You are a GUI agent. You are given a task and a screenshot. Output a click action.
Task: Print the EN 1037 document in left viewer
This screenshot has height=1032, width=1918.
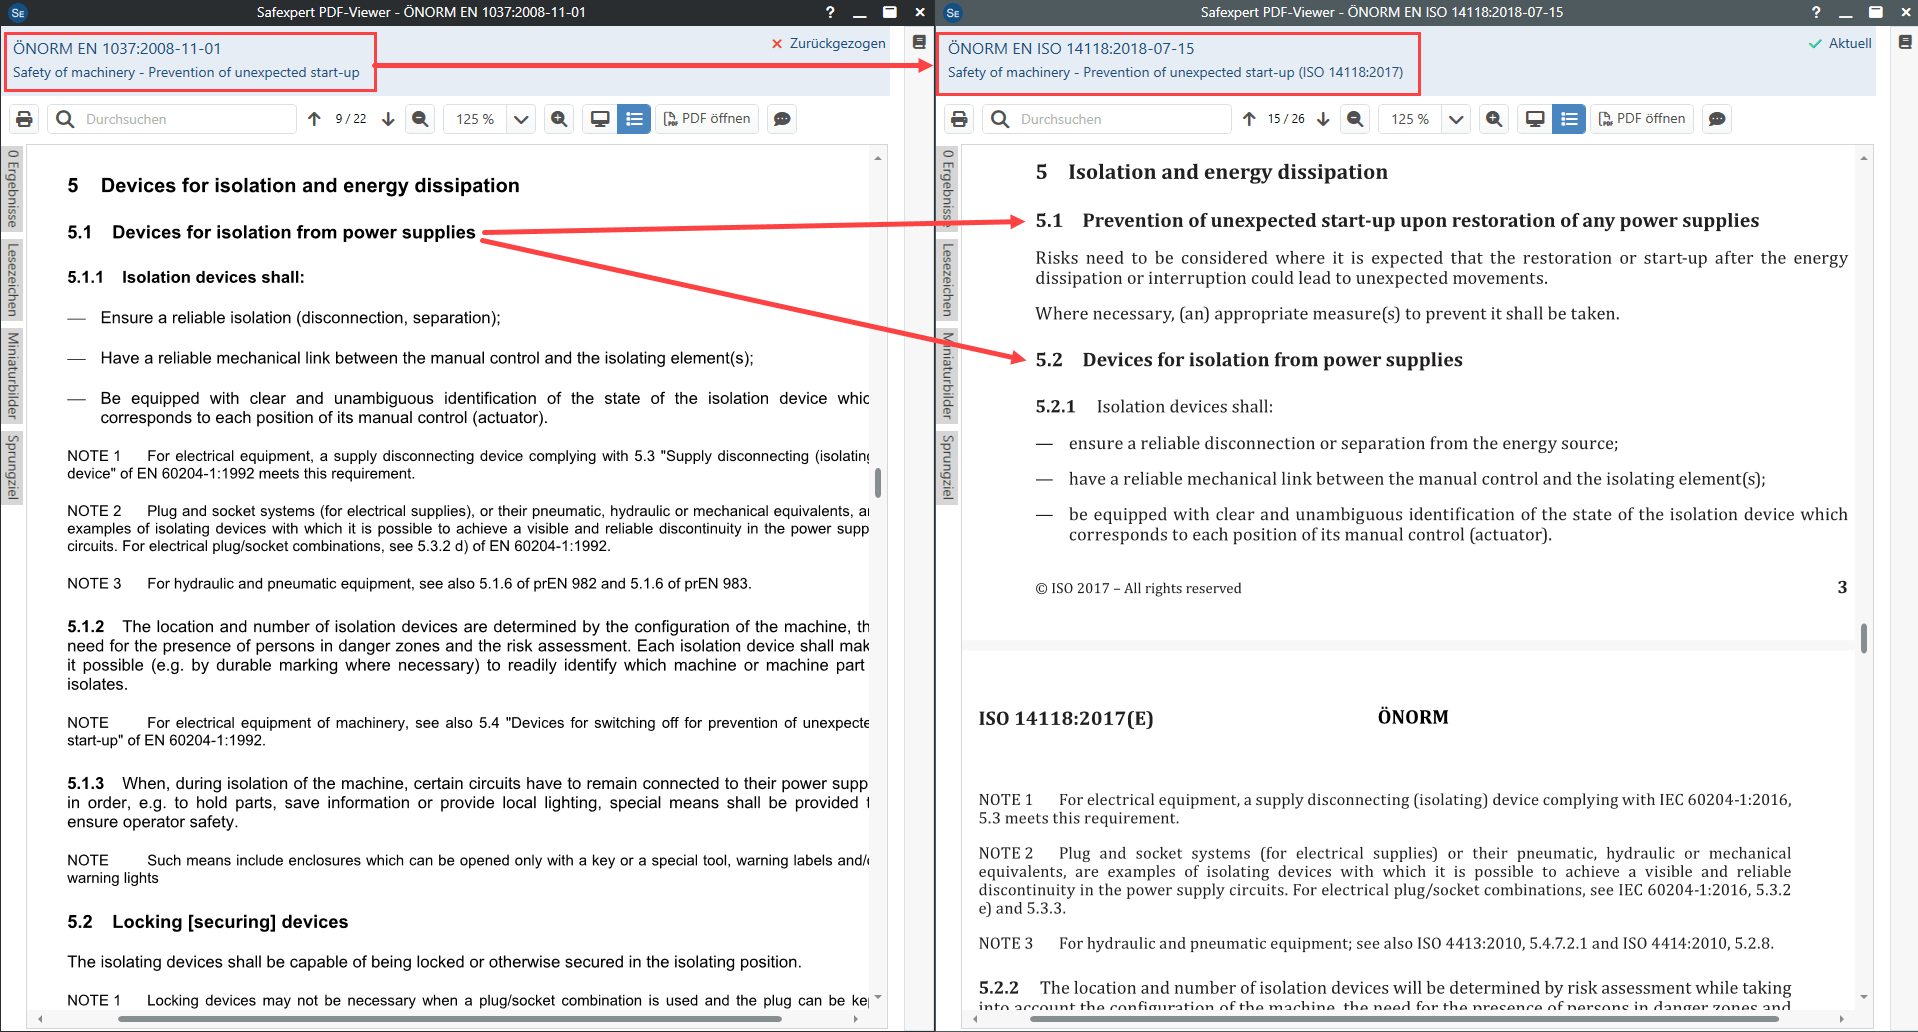[25, 119]
